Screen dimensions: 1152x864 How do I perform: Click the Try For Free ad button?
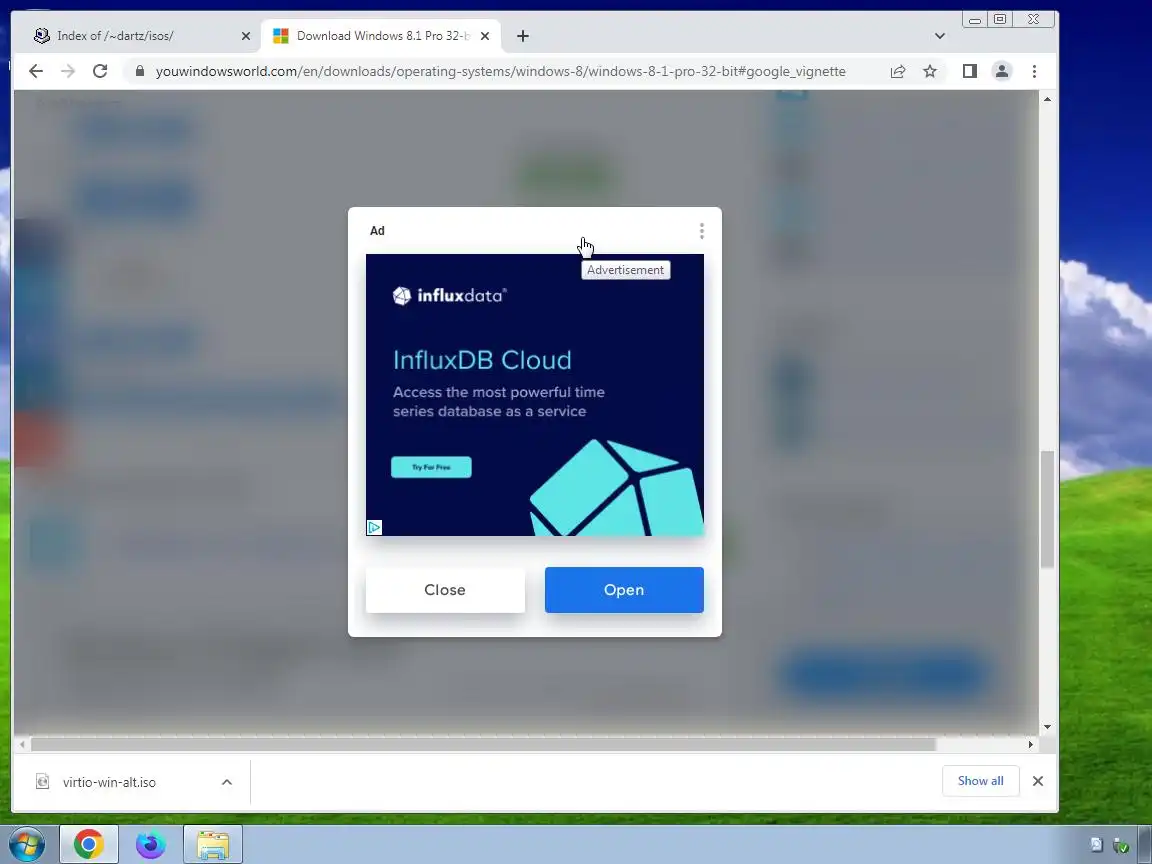[431, 467]
